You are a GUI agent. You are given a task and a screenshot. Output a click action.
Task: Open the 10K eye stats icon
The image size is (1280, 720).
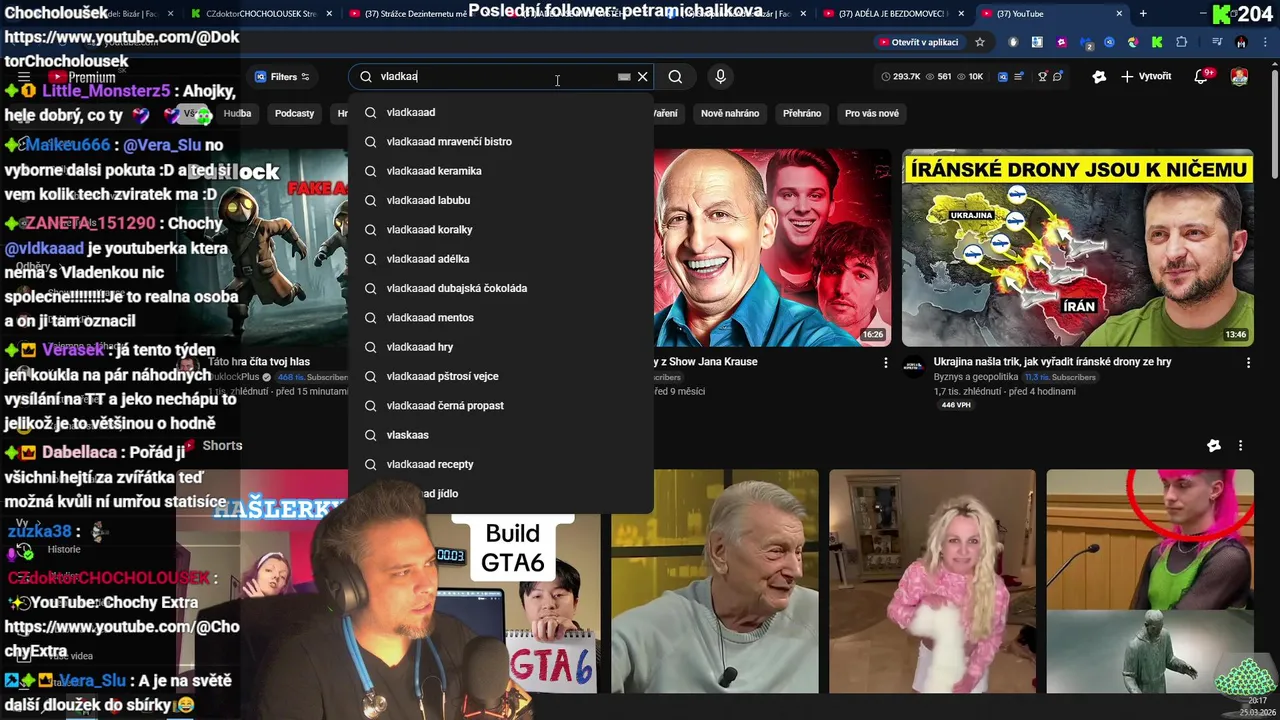point(960,77)
